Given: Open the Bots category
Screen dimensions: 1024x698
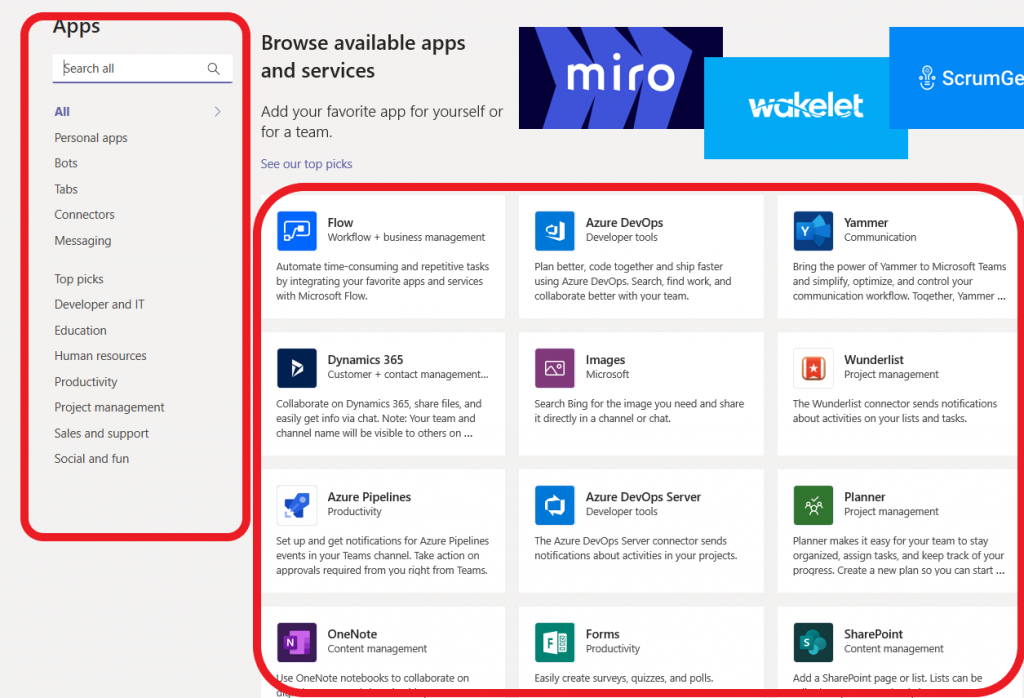Looking at the screenshot, I should point(66,163).
